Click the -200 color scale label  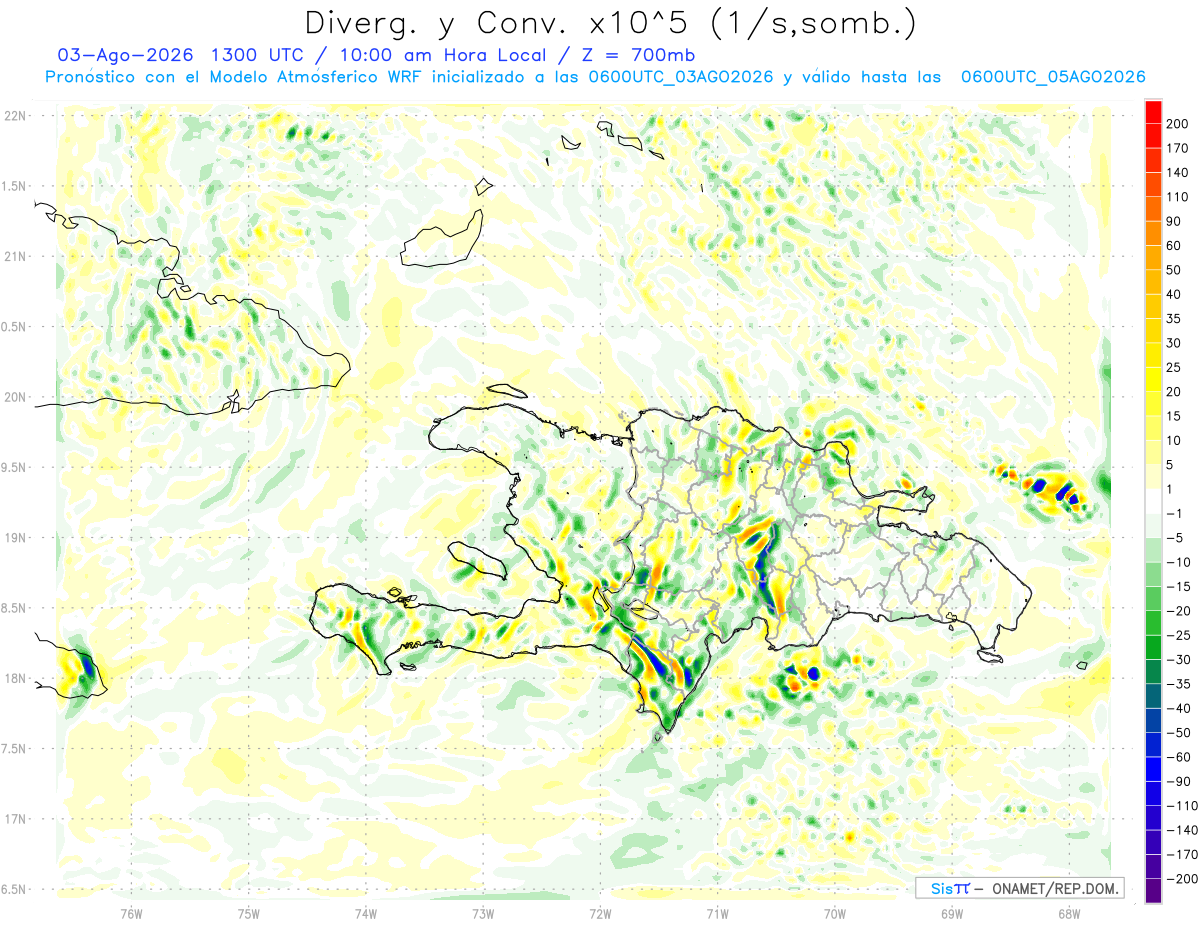1181,879
